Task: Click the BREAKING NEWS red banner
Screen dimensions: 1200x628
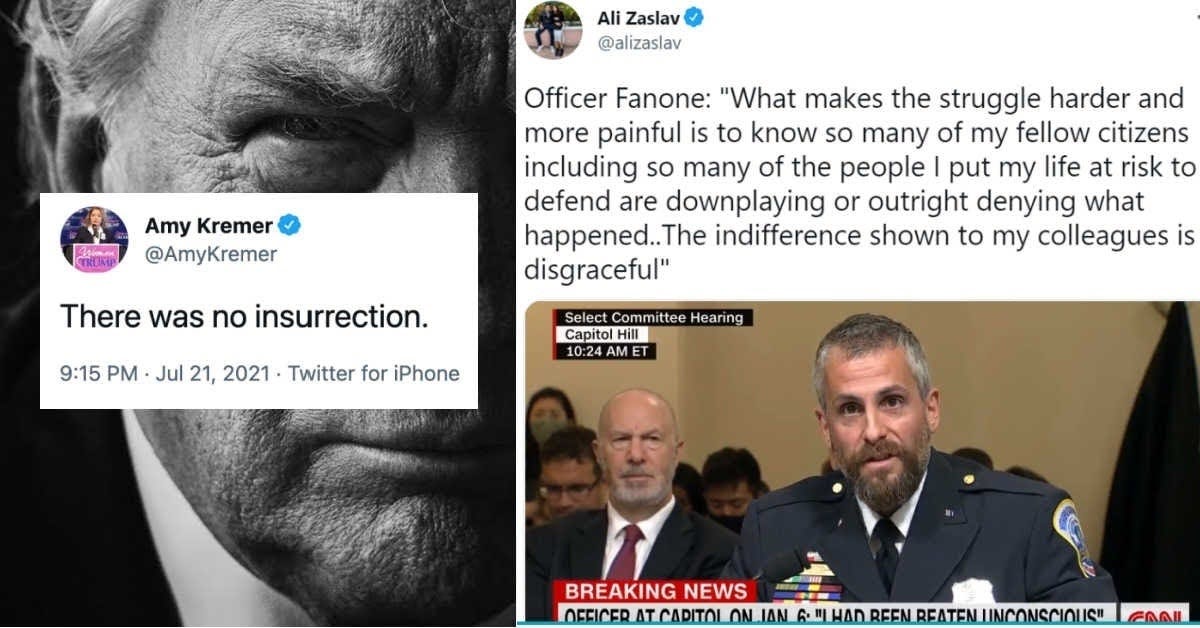Action: click(x=655, y=591)
